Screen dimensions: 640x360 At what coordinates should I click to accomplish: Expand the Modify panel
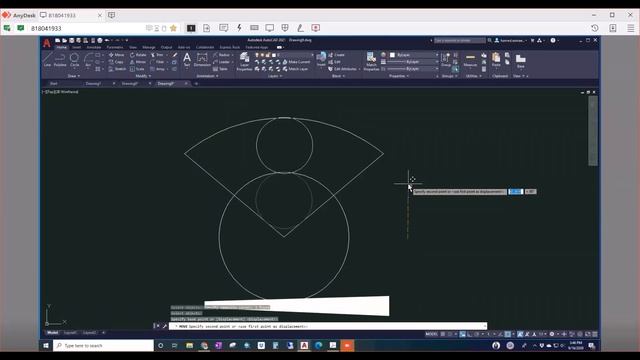[x=143, y=76]
